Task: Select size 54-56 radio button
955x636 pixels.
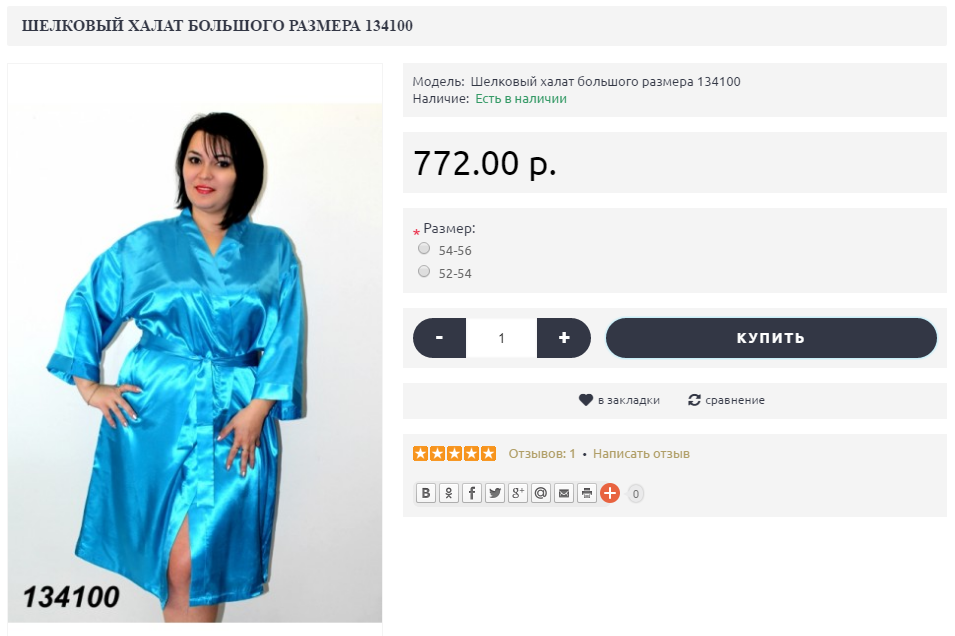Action: (424, 248)
